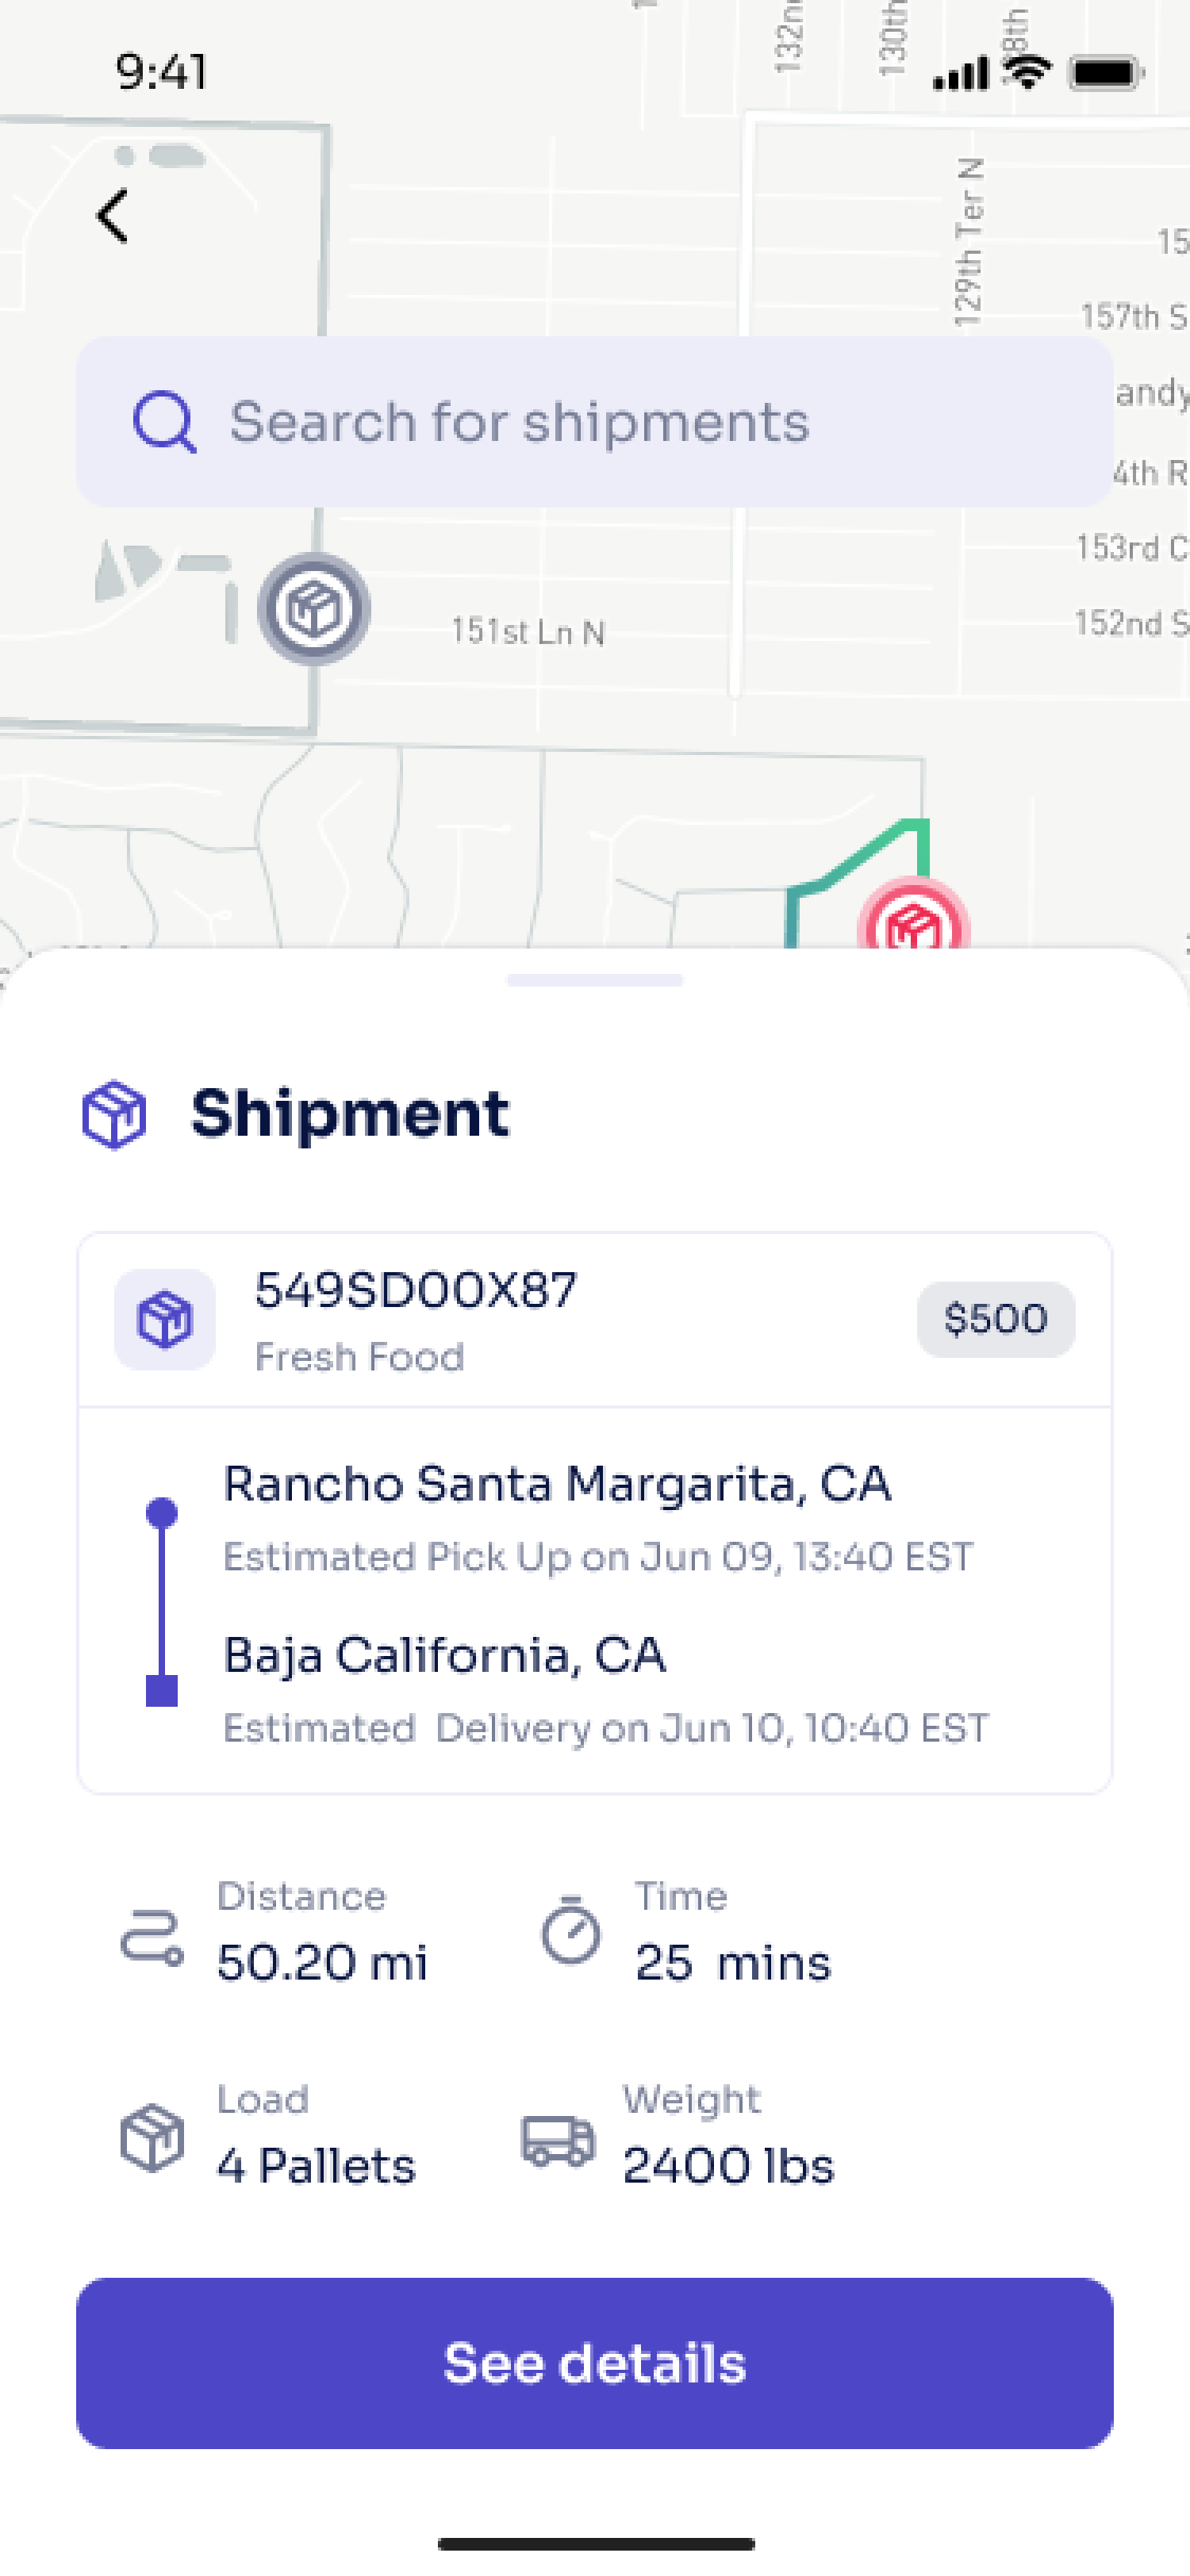Viewport: 1190px width, 2576px height.
Task: Click the Shipment header box icon
Action: pos(114,1113)
